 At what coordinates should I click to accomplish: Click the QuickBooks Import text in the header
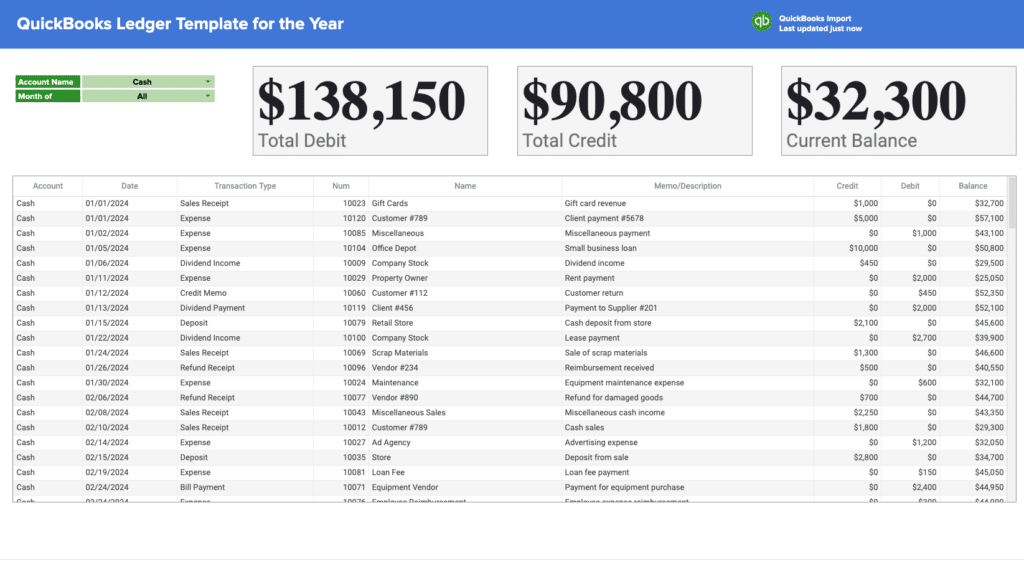pyautogui.click(x=814, y=18)
